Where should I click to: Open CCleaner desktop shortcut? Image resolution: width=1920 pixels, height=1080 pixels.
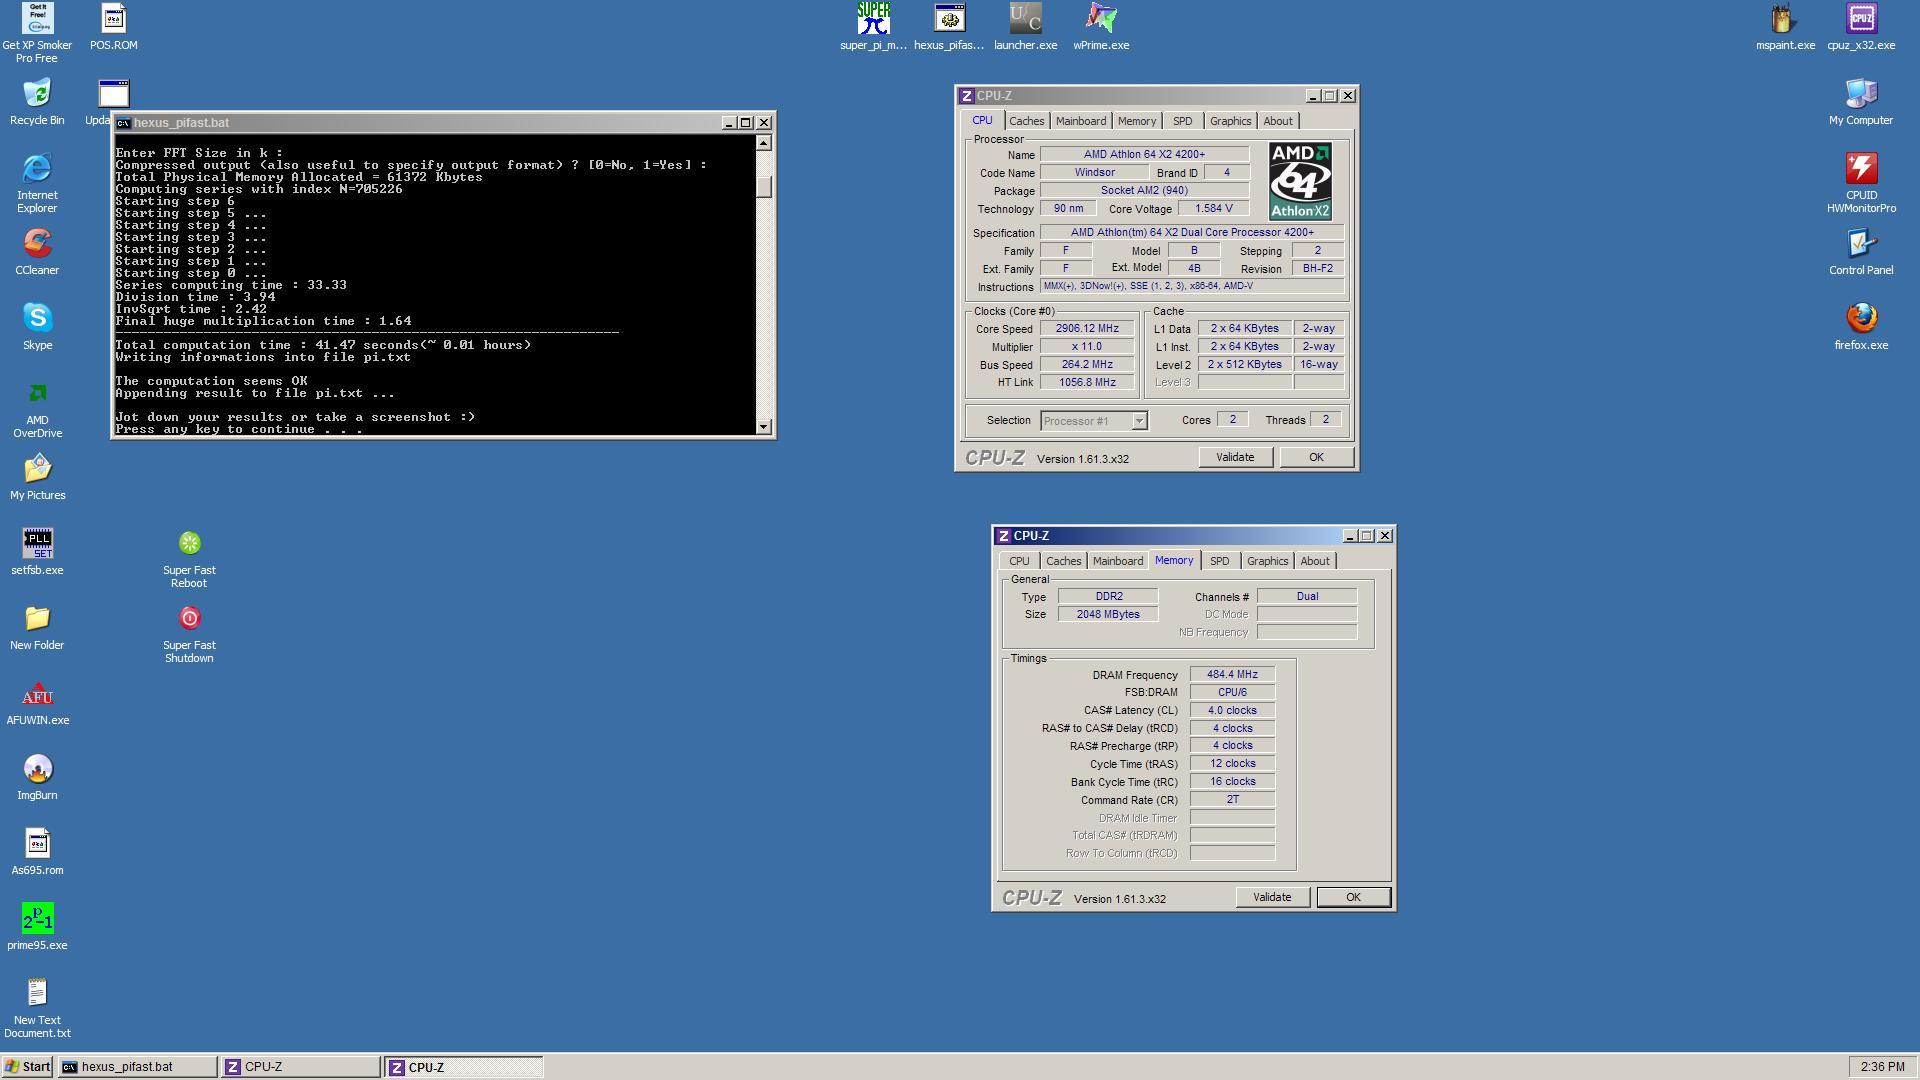pos(37,252)
